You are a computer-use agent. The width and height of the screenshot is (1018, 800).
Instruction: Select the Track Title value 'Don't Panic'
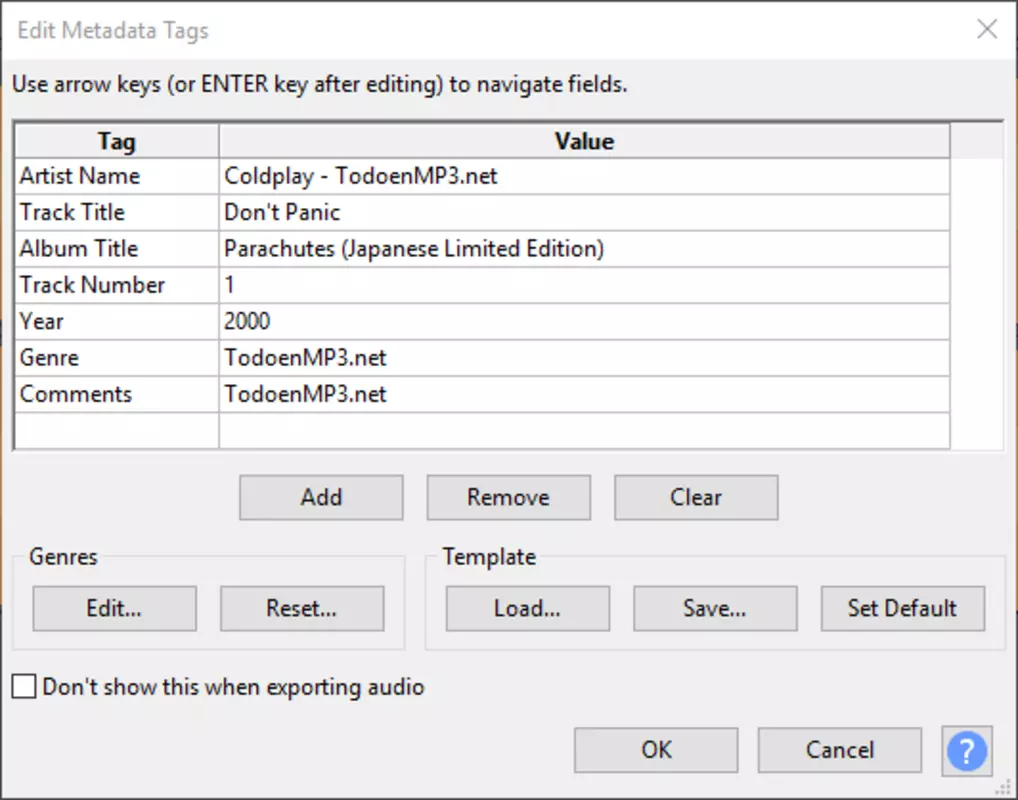tap(584, 212)
